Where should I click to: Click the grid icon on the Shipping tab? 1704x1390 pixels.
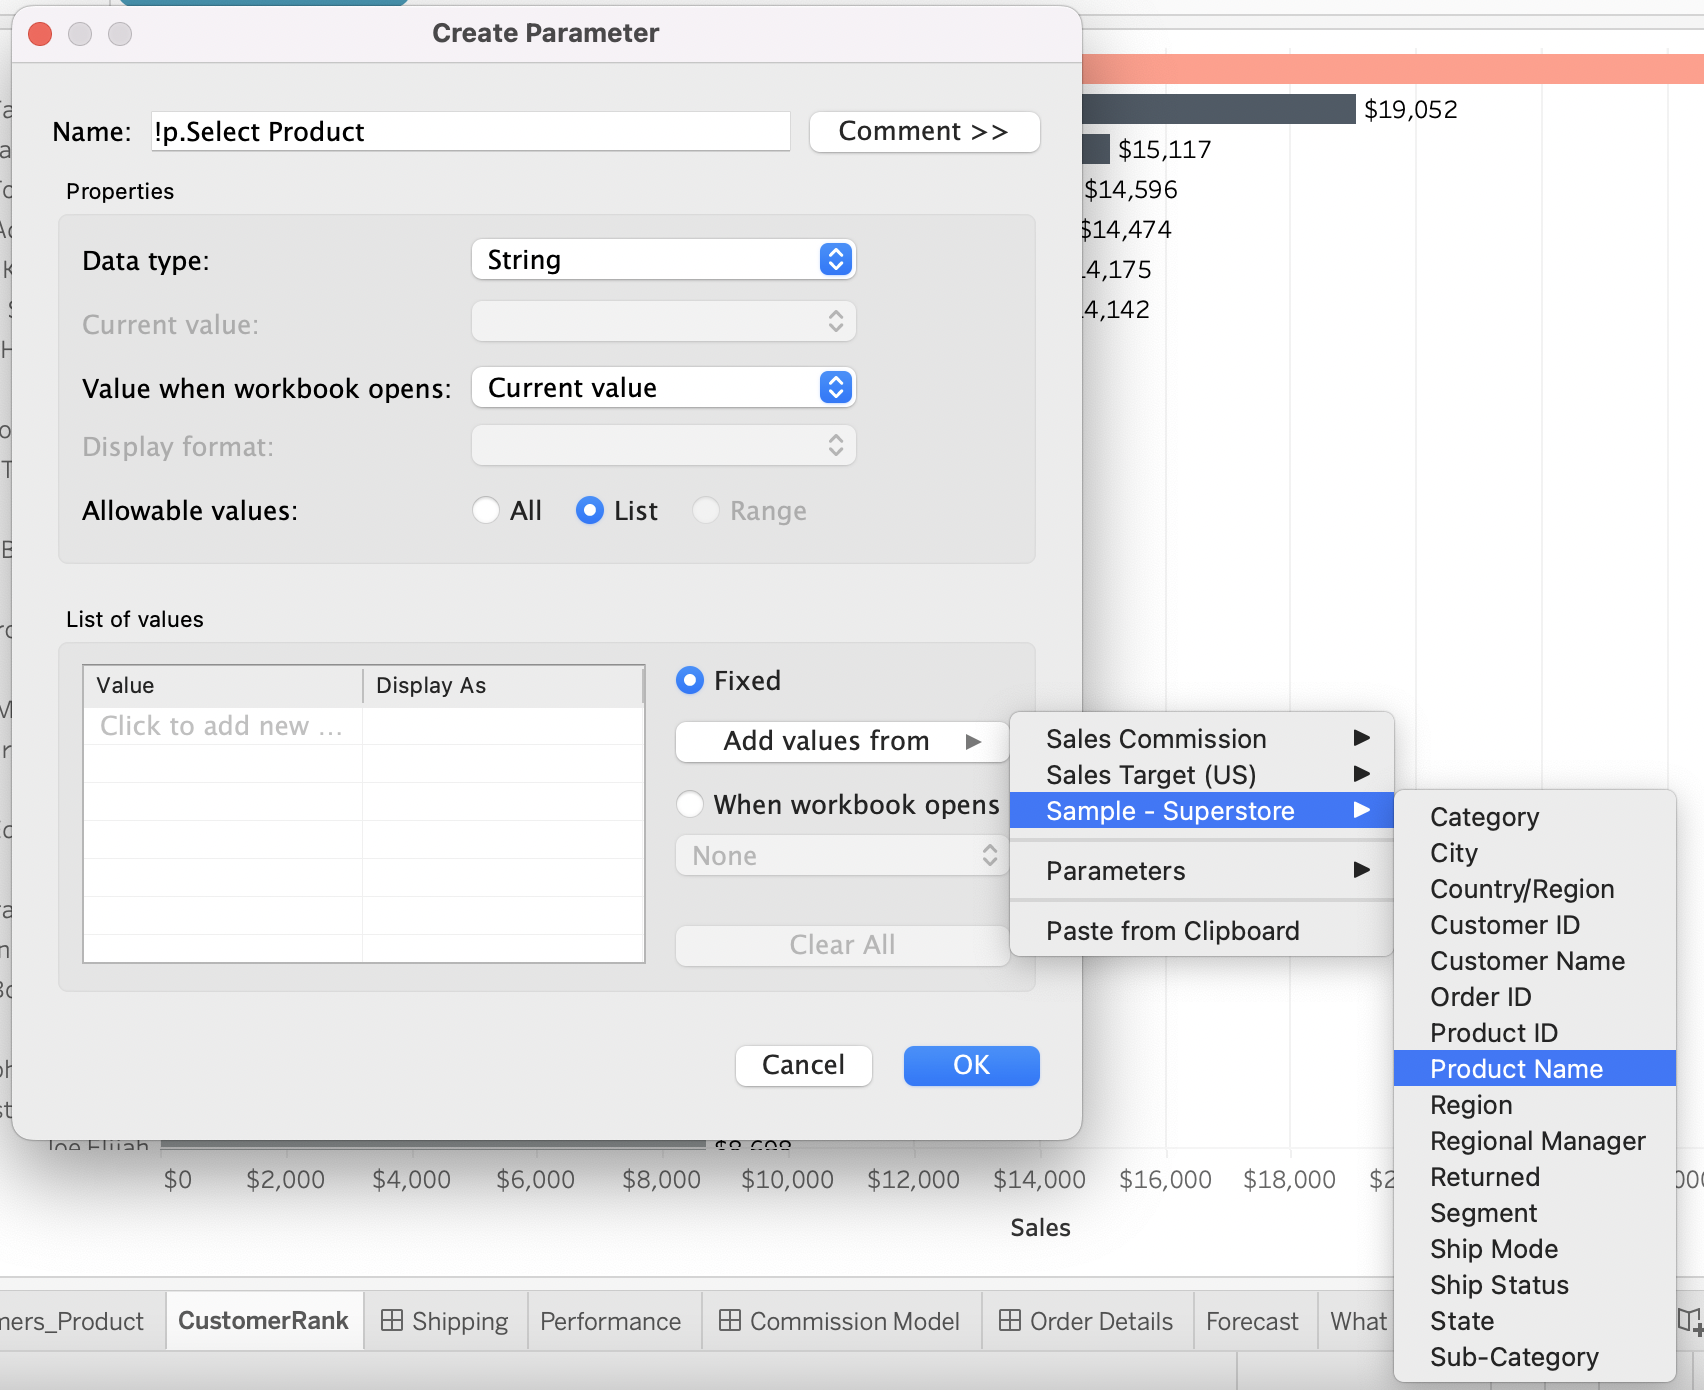(393, 1321)
